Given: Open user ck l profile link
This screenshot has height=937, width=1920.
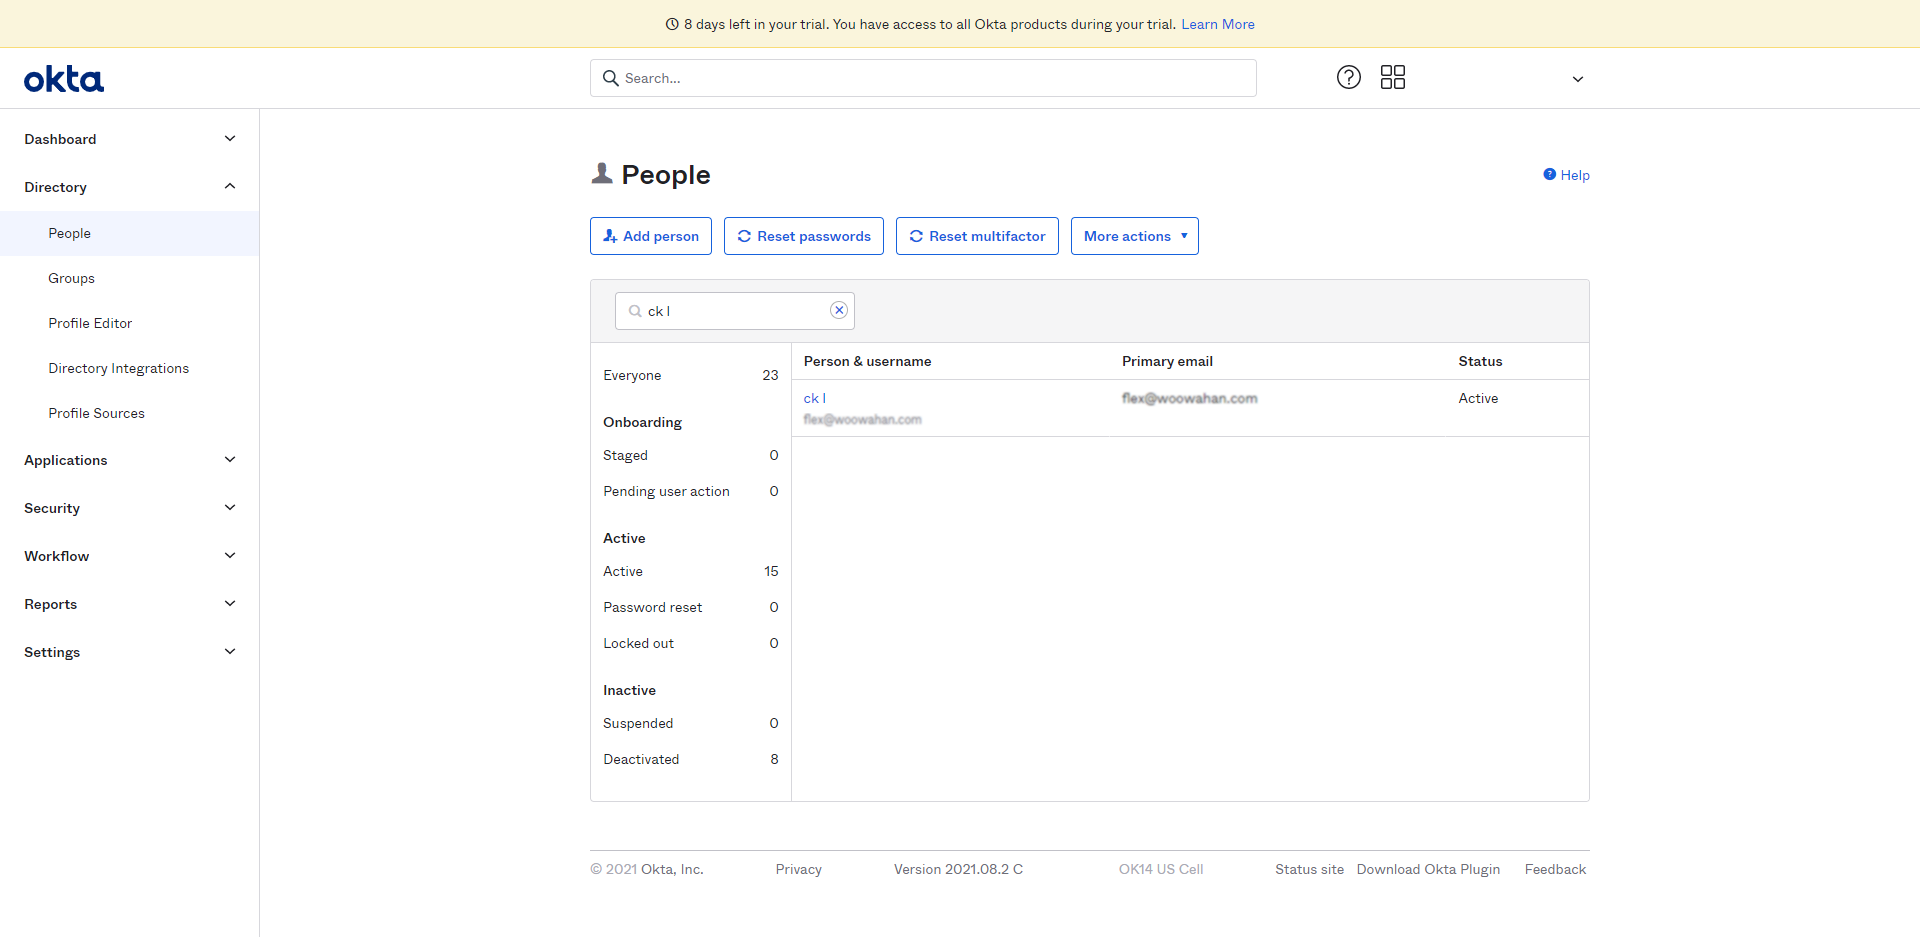Looking at the screenshot, I should coord(815,398).
